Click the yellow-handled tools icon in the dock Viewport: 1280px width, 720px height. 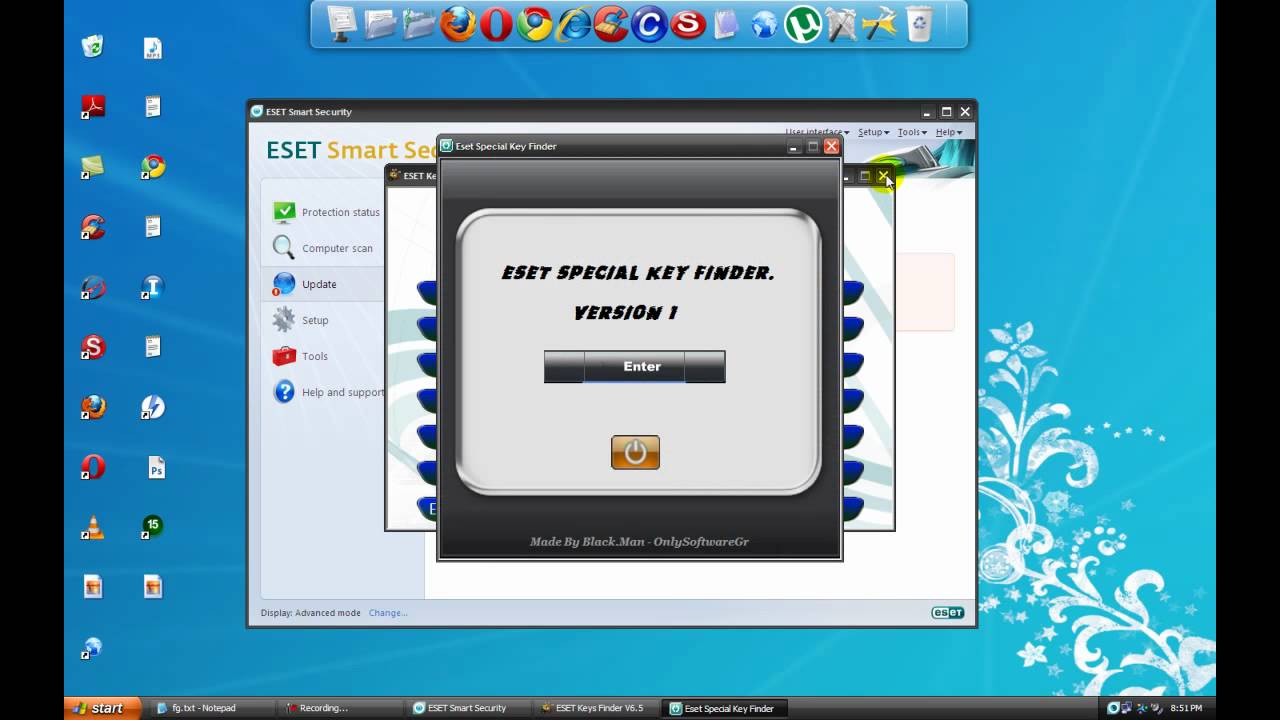(x=880, y=23)
